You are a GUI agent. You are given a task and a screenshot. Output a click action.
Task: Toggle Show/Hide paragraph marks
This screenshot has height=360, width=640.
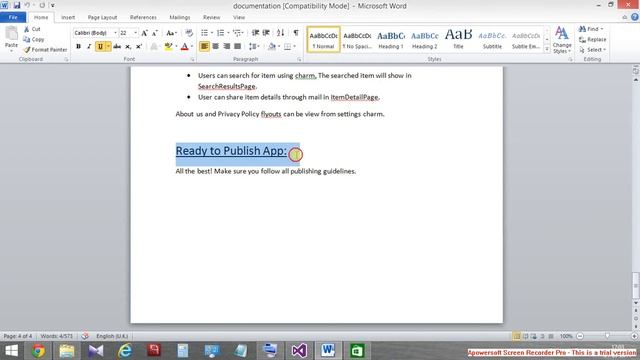[296, 33]
